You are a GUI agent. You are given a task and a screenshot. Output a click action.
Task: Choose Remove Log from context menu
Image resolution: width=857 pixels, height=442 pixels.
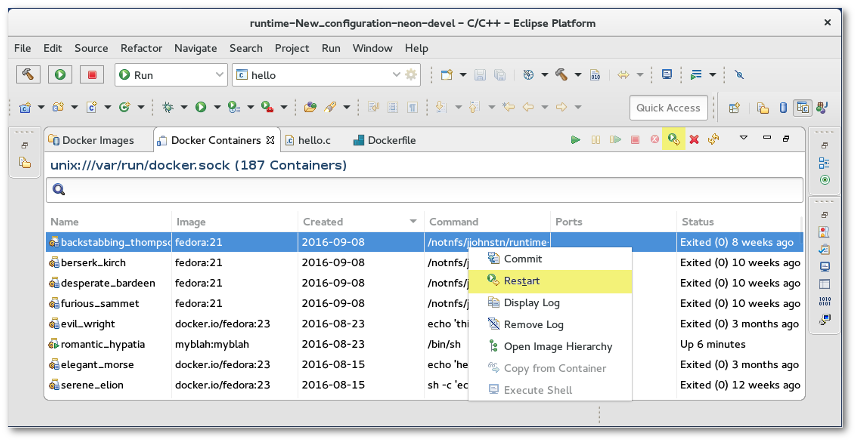pos(550,325)
